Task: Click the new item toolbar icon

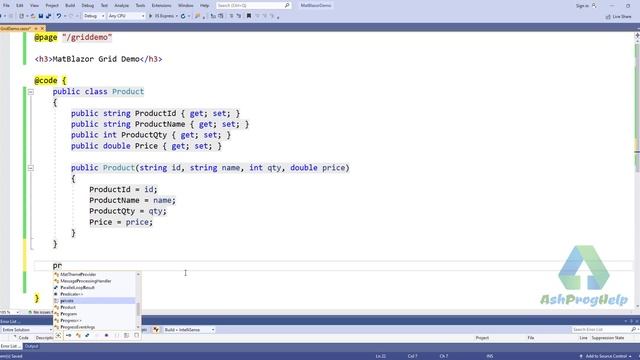Action: [x=22, y=16]
